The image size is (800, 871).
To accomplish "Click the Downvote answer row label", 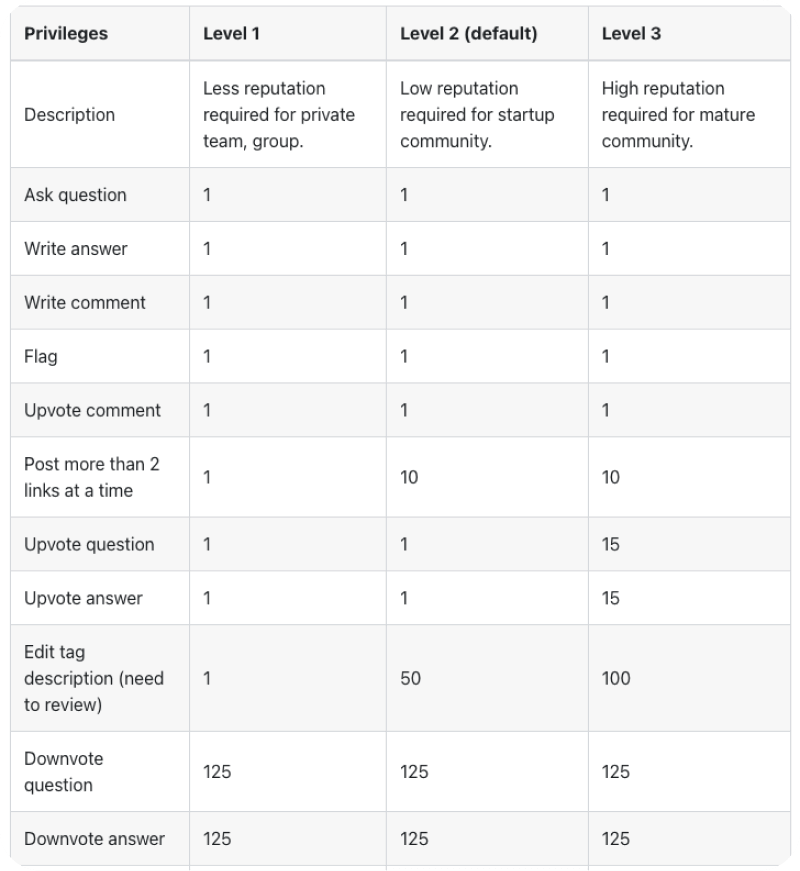I will point(94,839).
